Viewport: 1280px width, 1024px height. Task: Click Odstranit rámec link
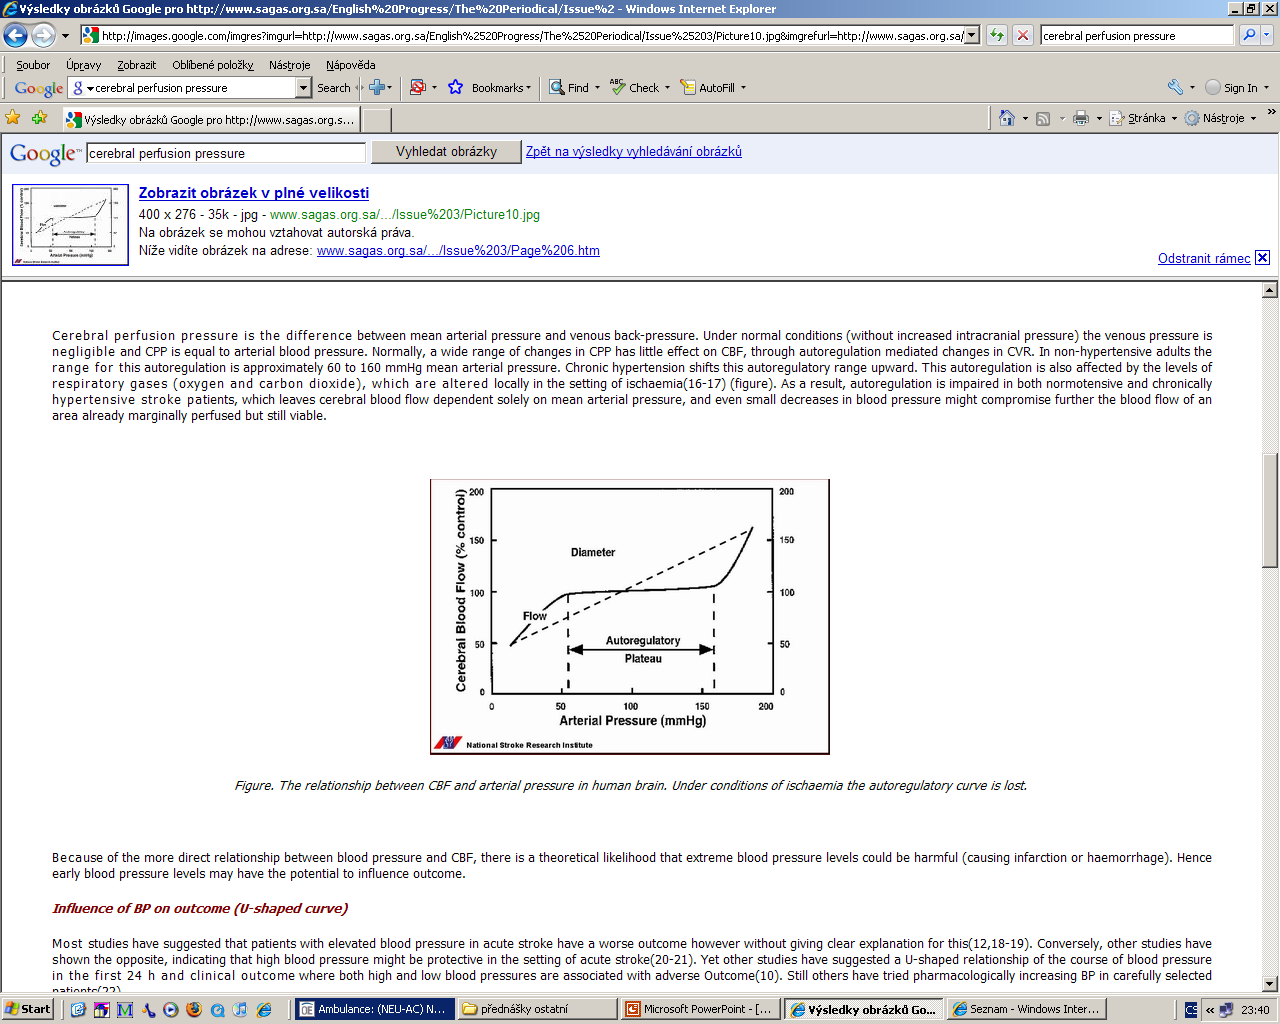(x=1204, y=258)
